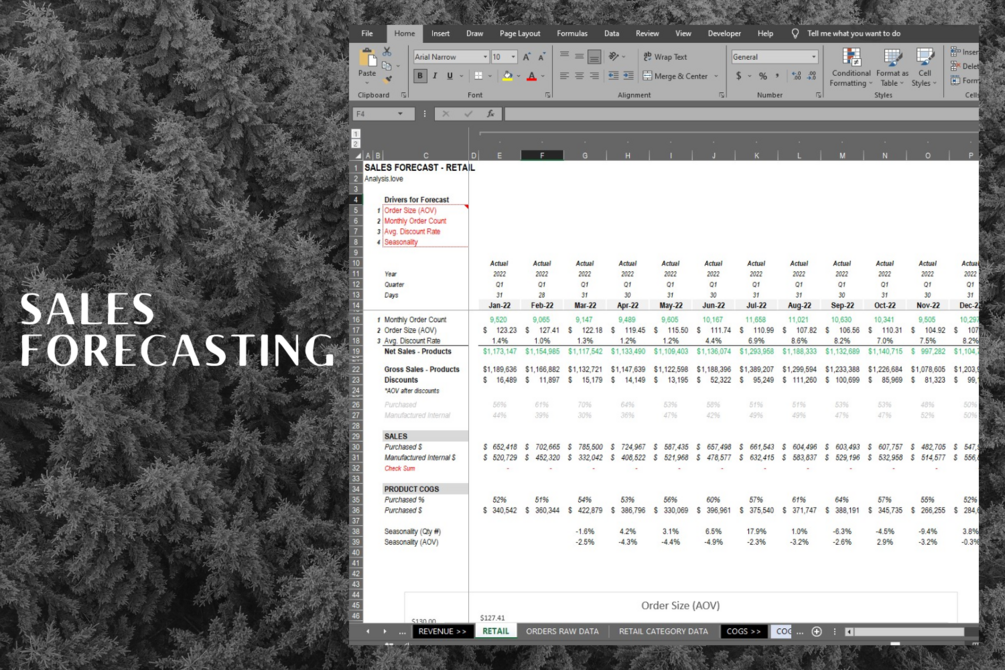
Task: Open the REVENUE >> sheet tab
Action: click(442, 632)
